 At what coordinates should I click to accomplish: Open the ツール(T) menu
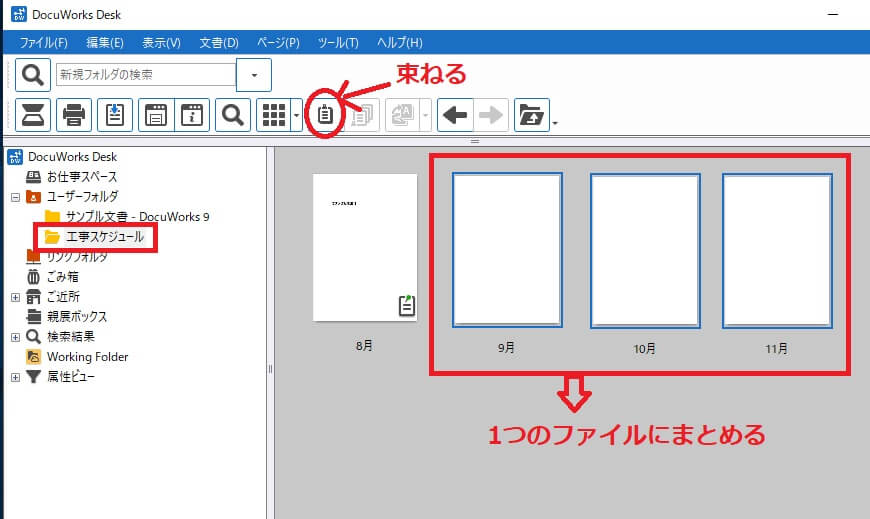337,43
